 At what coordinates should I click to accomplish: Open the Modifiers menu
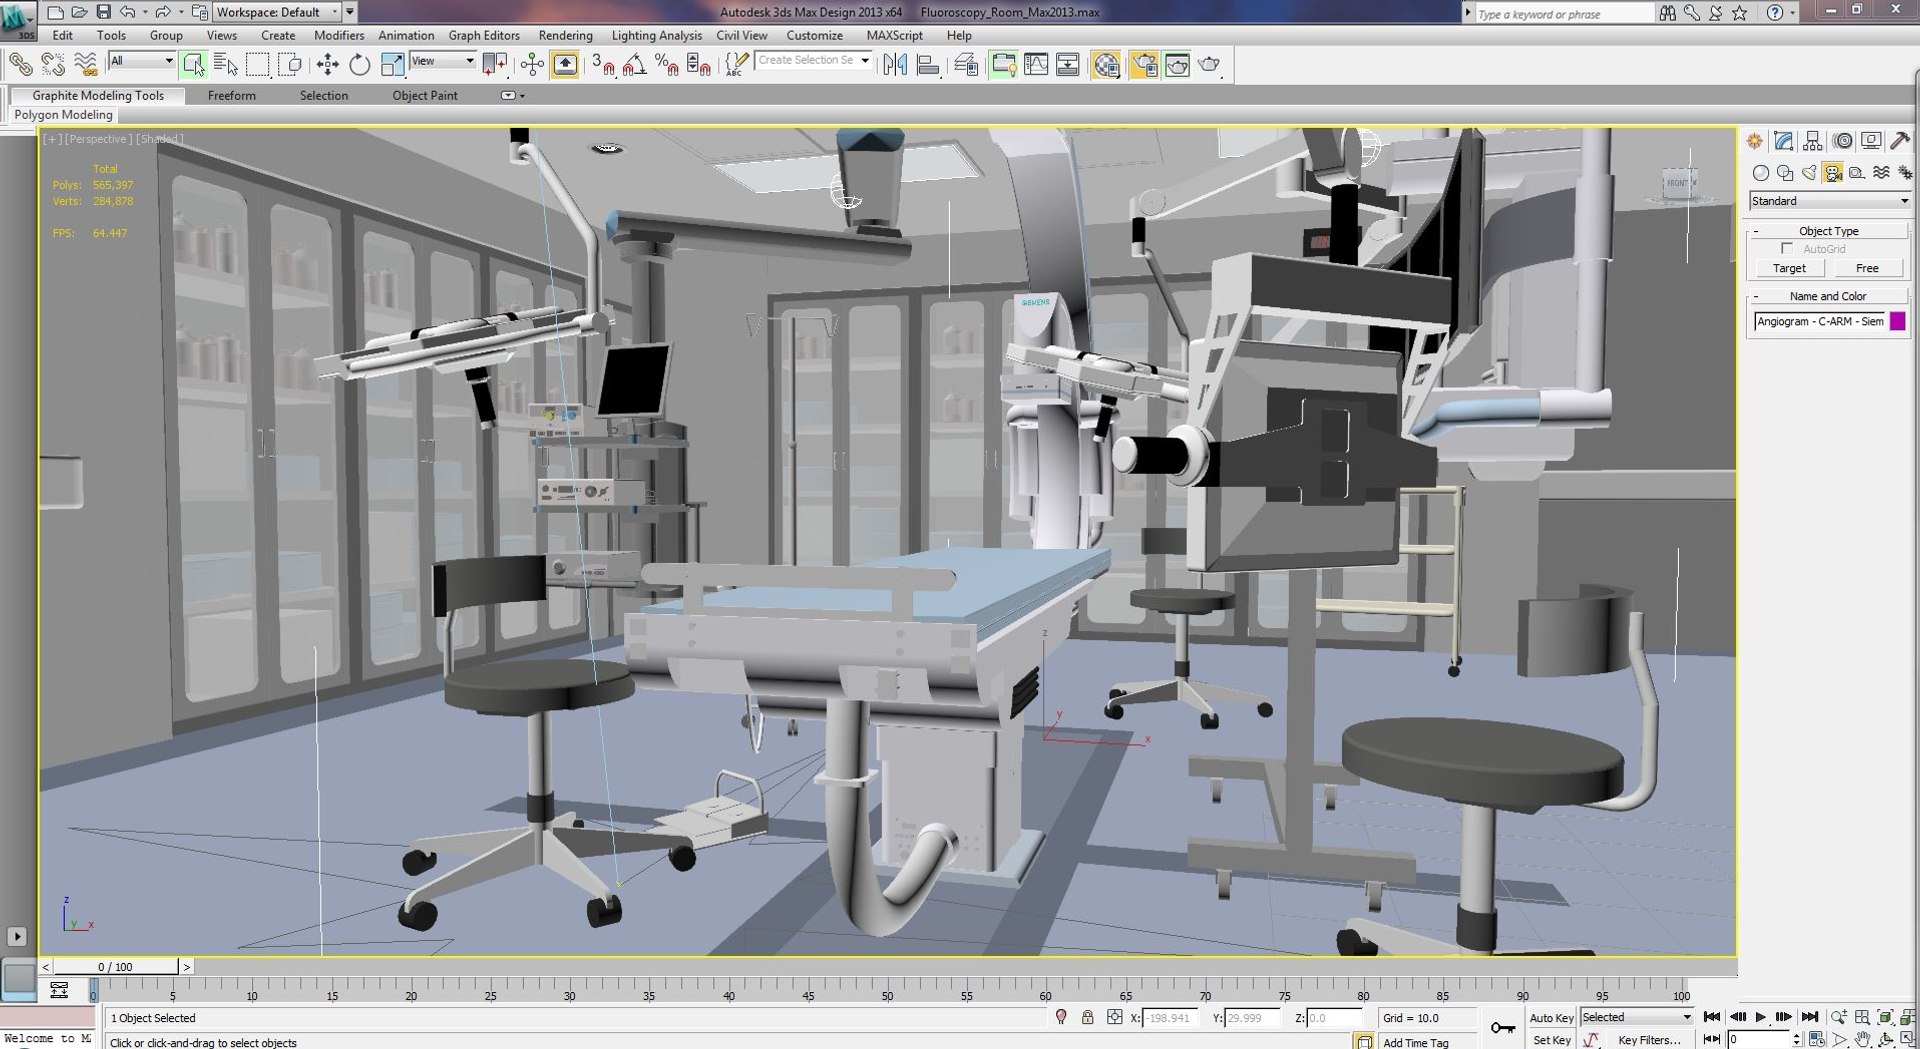point(339,35)
